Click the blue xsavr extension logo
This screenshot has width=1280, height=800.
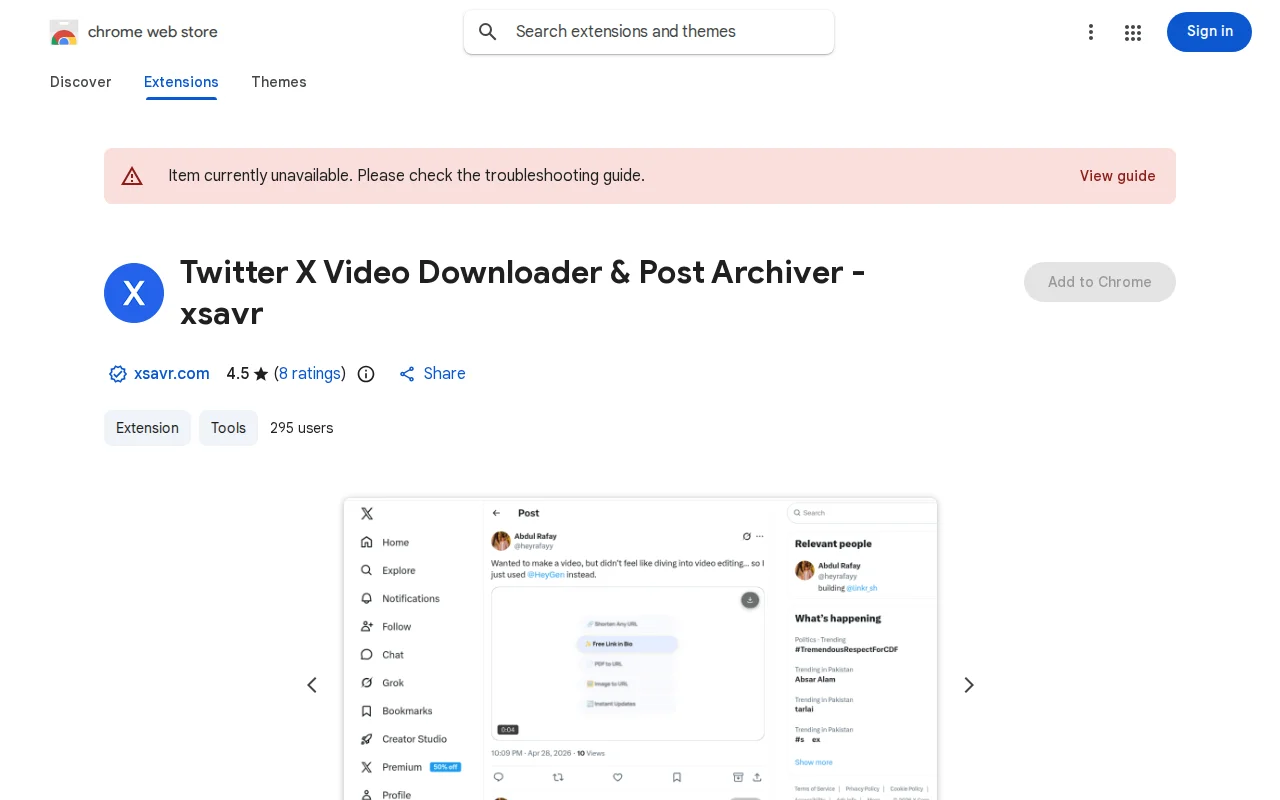tap(134, 293)
